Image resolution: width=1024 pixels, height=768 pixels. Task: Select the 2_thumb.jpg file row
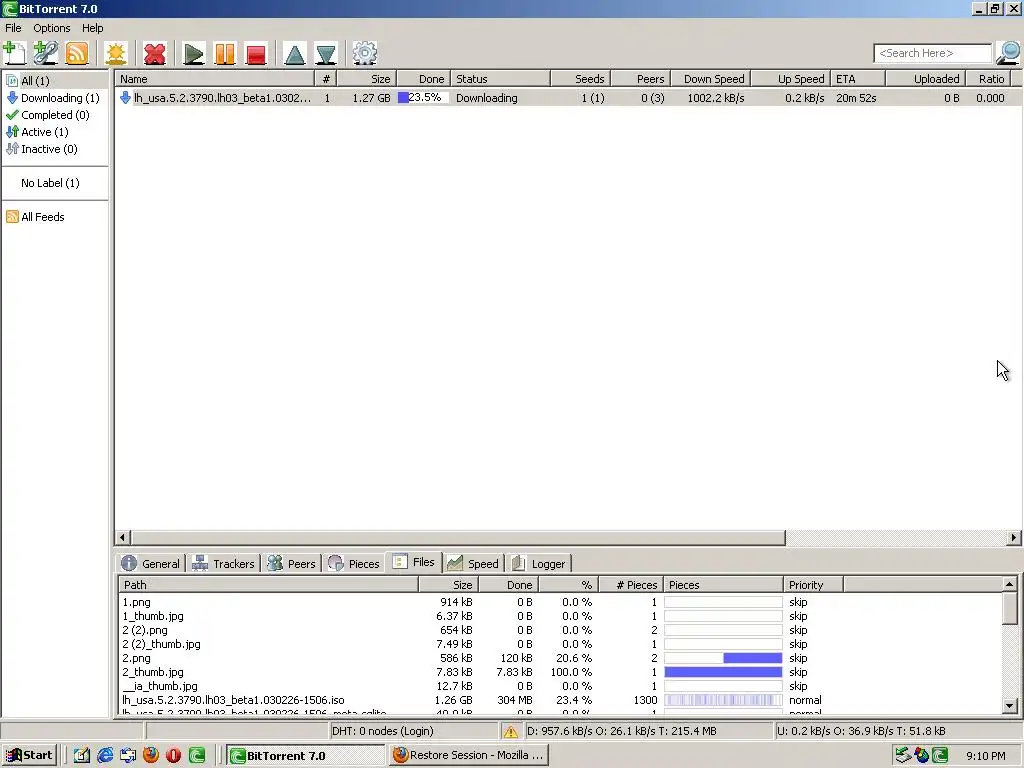[560, 672]
